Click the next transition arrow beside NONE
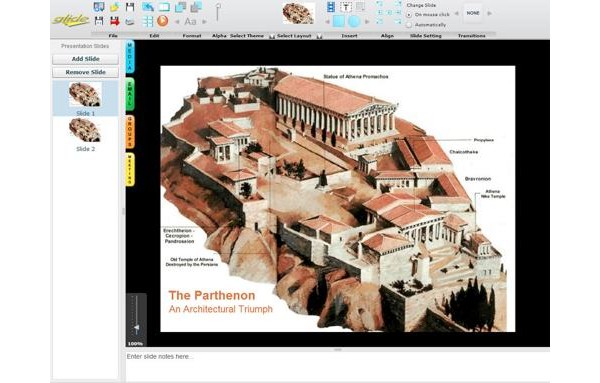Screen dimensions: 600x383 489,13
